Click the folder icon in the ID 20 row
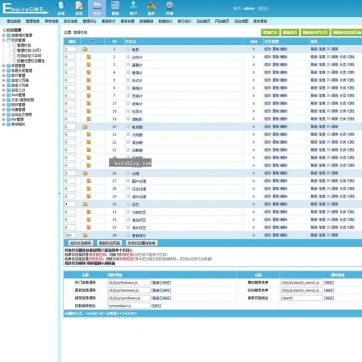 pyautogui.click(x=85, y=127)
